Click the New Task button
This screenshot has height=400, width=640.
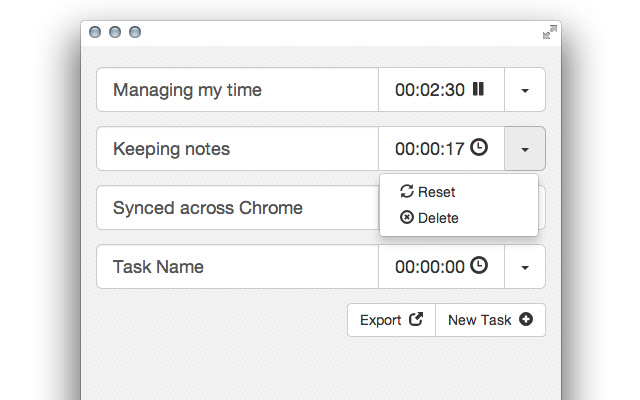click(490, 320)
